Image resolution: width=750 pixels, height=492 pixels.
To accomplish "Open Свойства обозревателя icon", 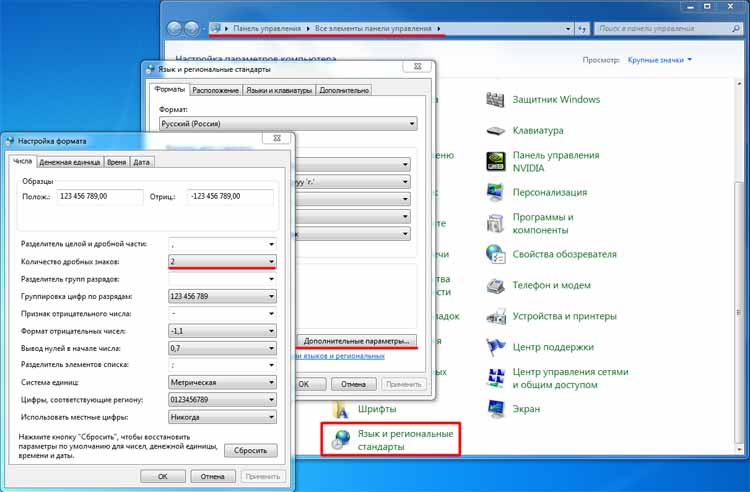I will click(495, 254).
